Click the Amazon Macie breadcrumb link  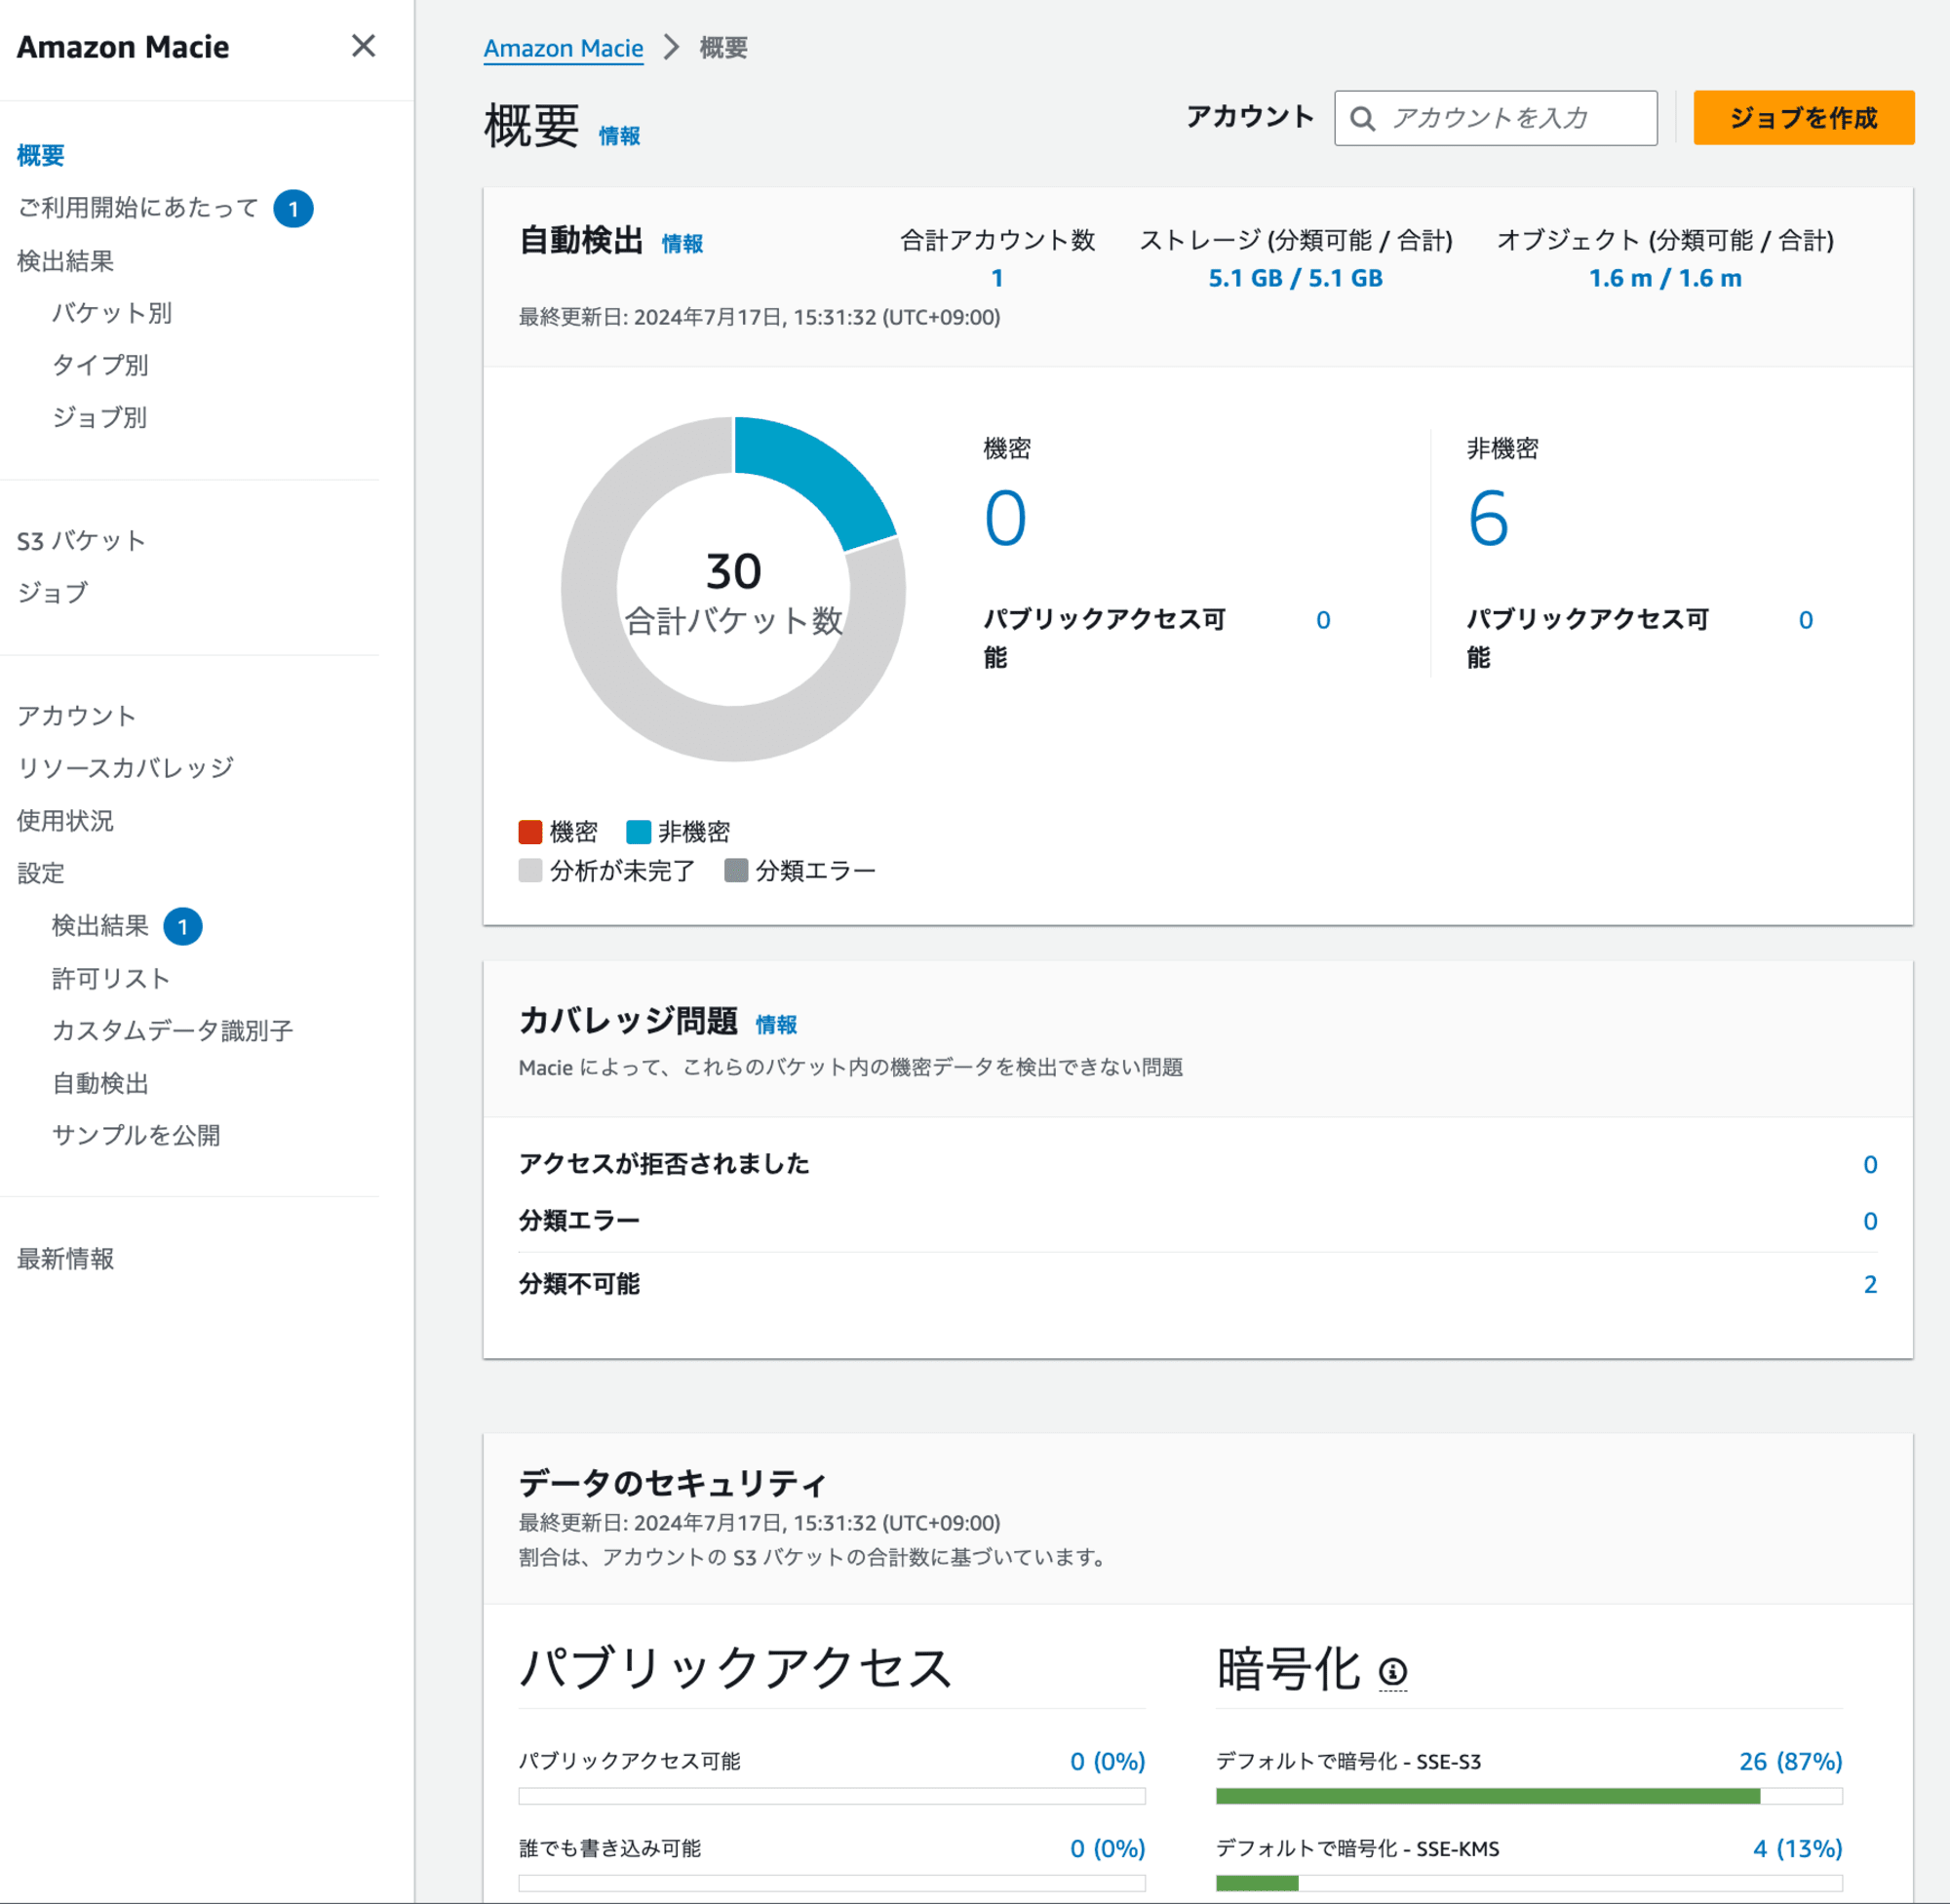click(x=563, y=48)
